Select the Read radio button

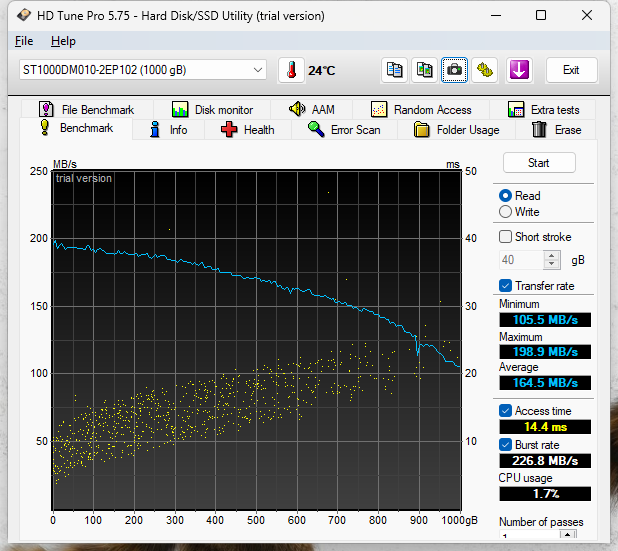click(505, 196)
